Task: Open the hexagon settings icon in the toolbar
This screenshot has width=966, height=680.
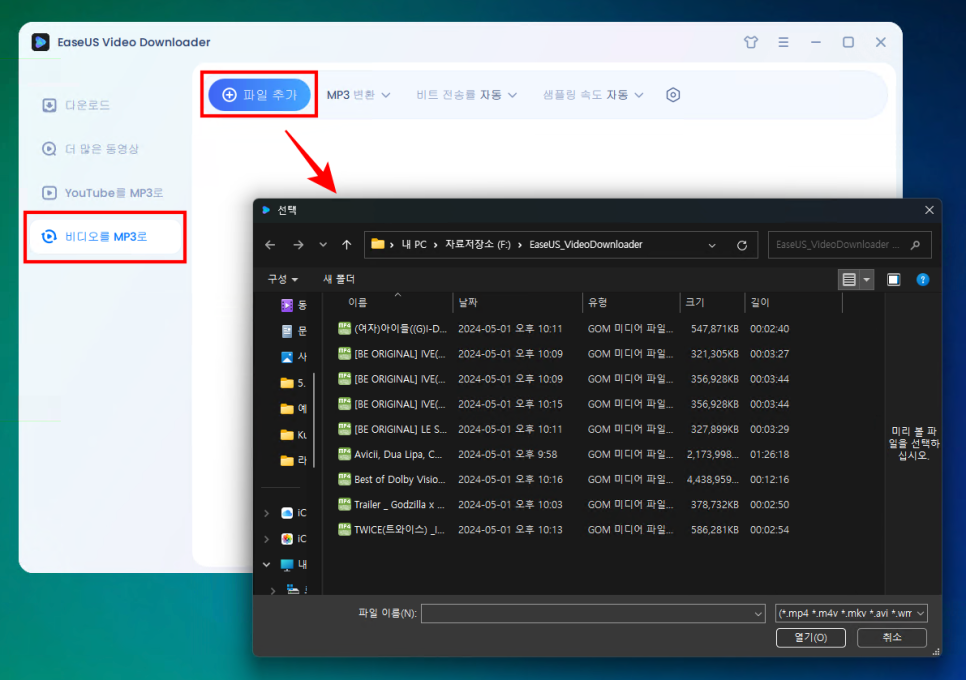Action: (673, 95)
